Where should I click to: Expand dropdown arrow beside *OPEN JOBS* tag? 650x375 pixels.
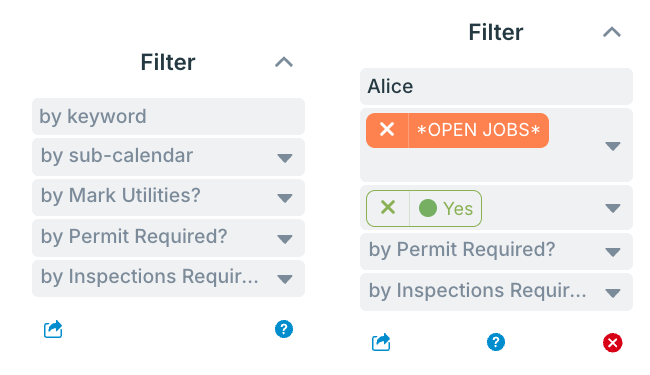pyautogui.click(x=613, y=146)
